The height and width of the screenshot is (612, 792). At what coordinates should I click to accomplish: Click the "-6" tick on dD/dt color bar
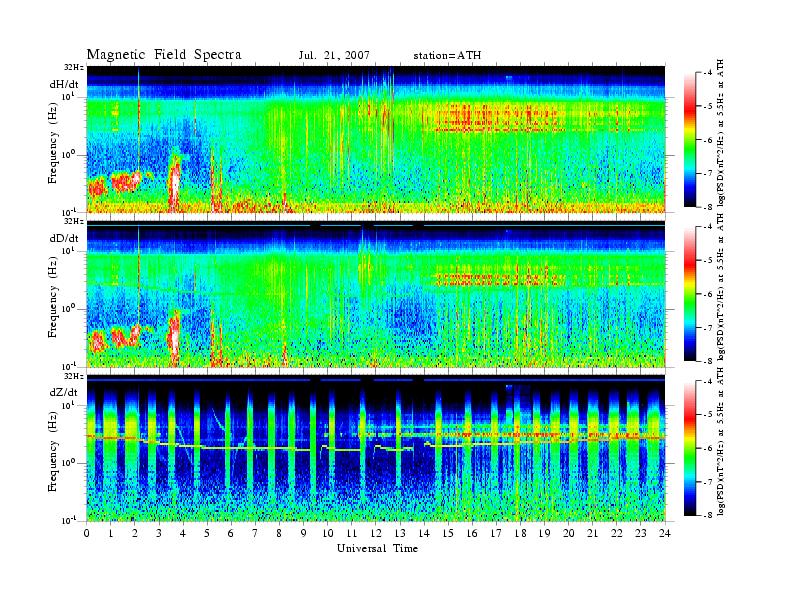tap(708, 294)
